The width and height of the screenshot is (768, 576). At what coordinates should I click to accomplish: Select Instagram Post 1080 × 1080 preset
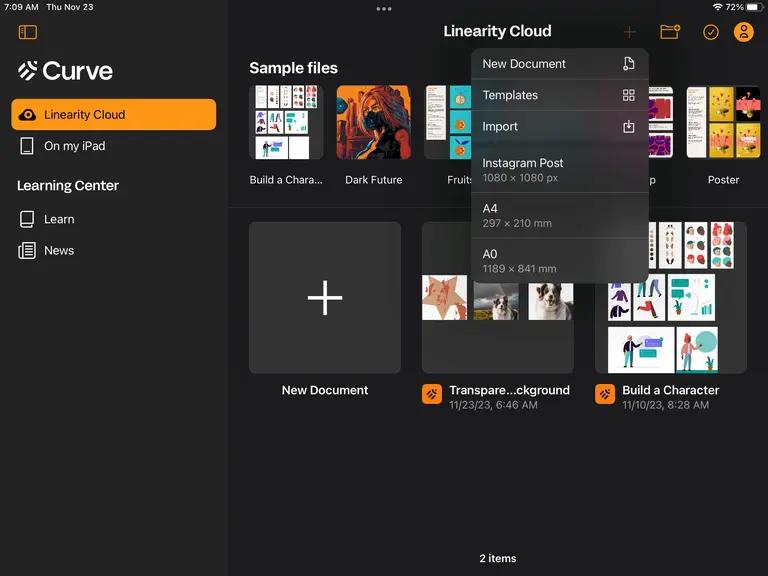point(560,170)
